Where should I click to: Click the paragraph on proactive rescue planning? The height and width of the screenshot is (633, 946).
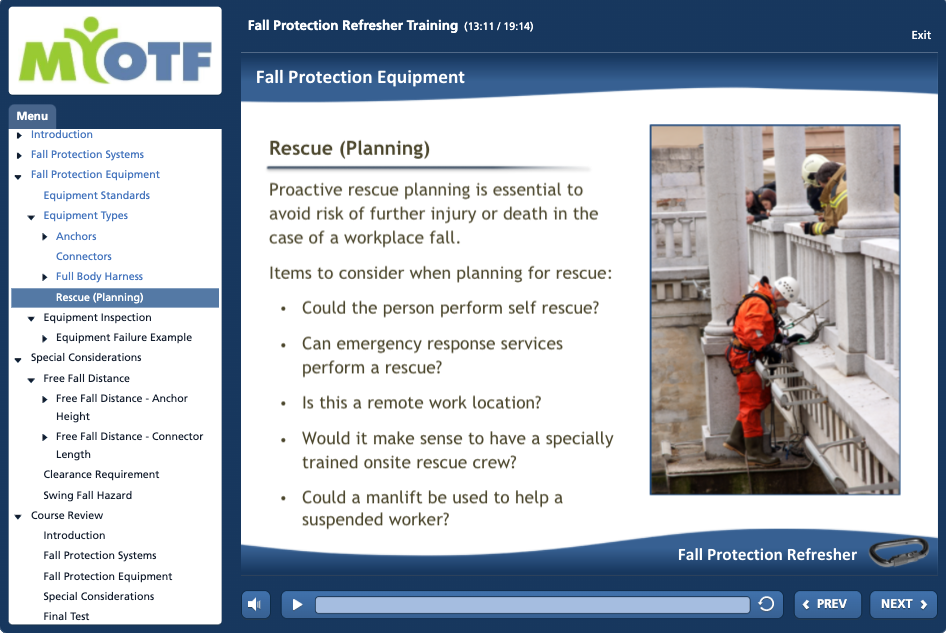[x=434, y=214]
